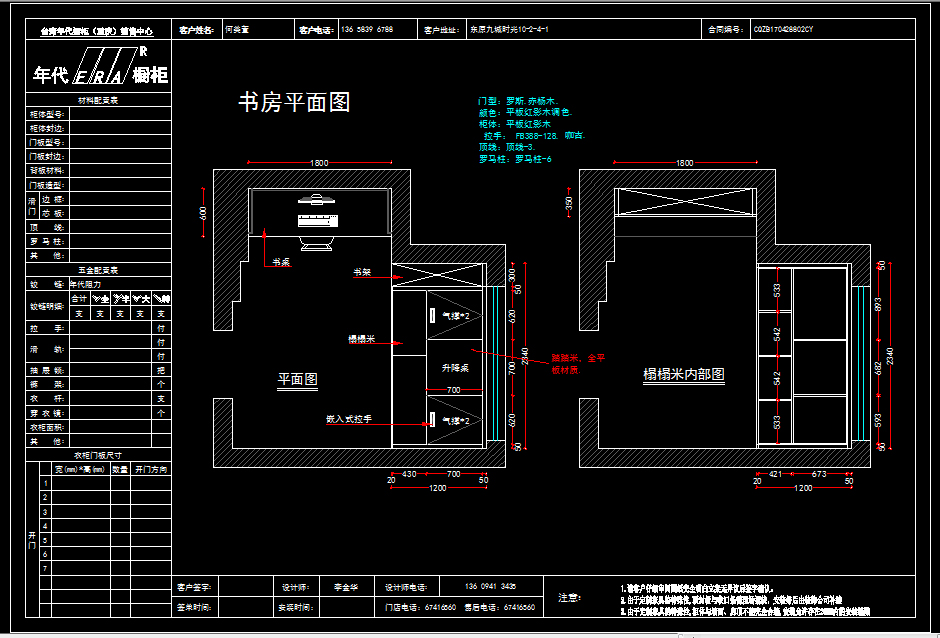The height and width of the screenshot is (638, 940).
Task: Click the customer phone number 136 5839 6788
Action: click(x=367, y=30)
